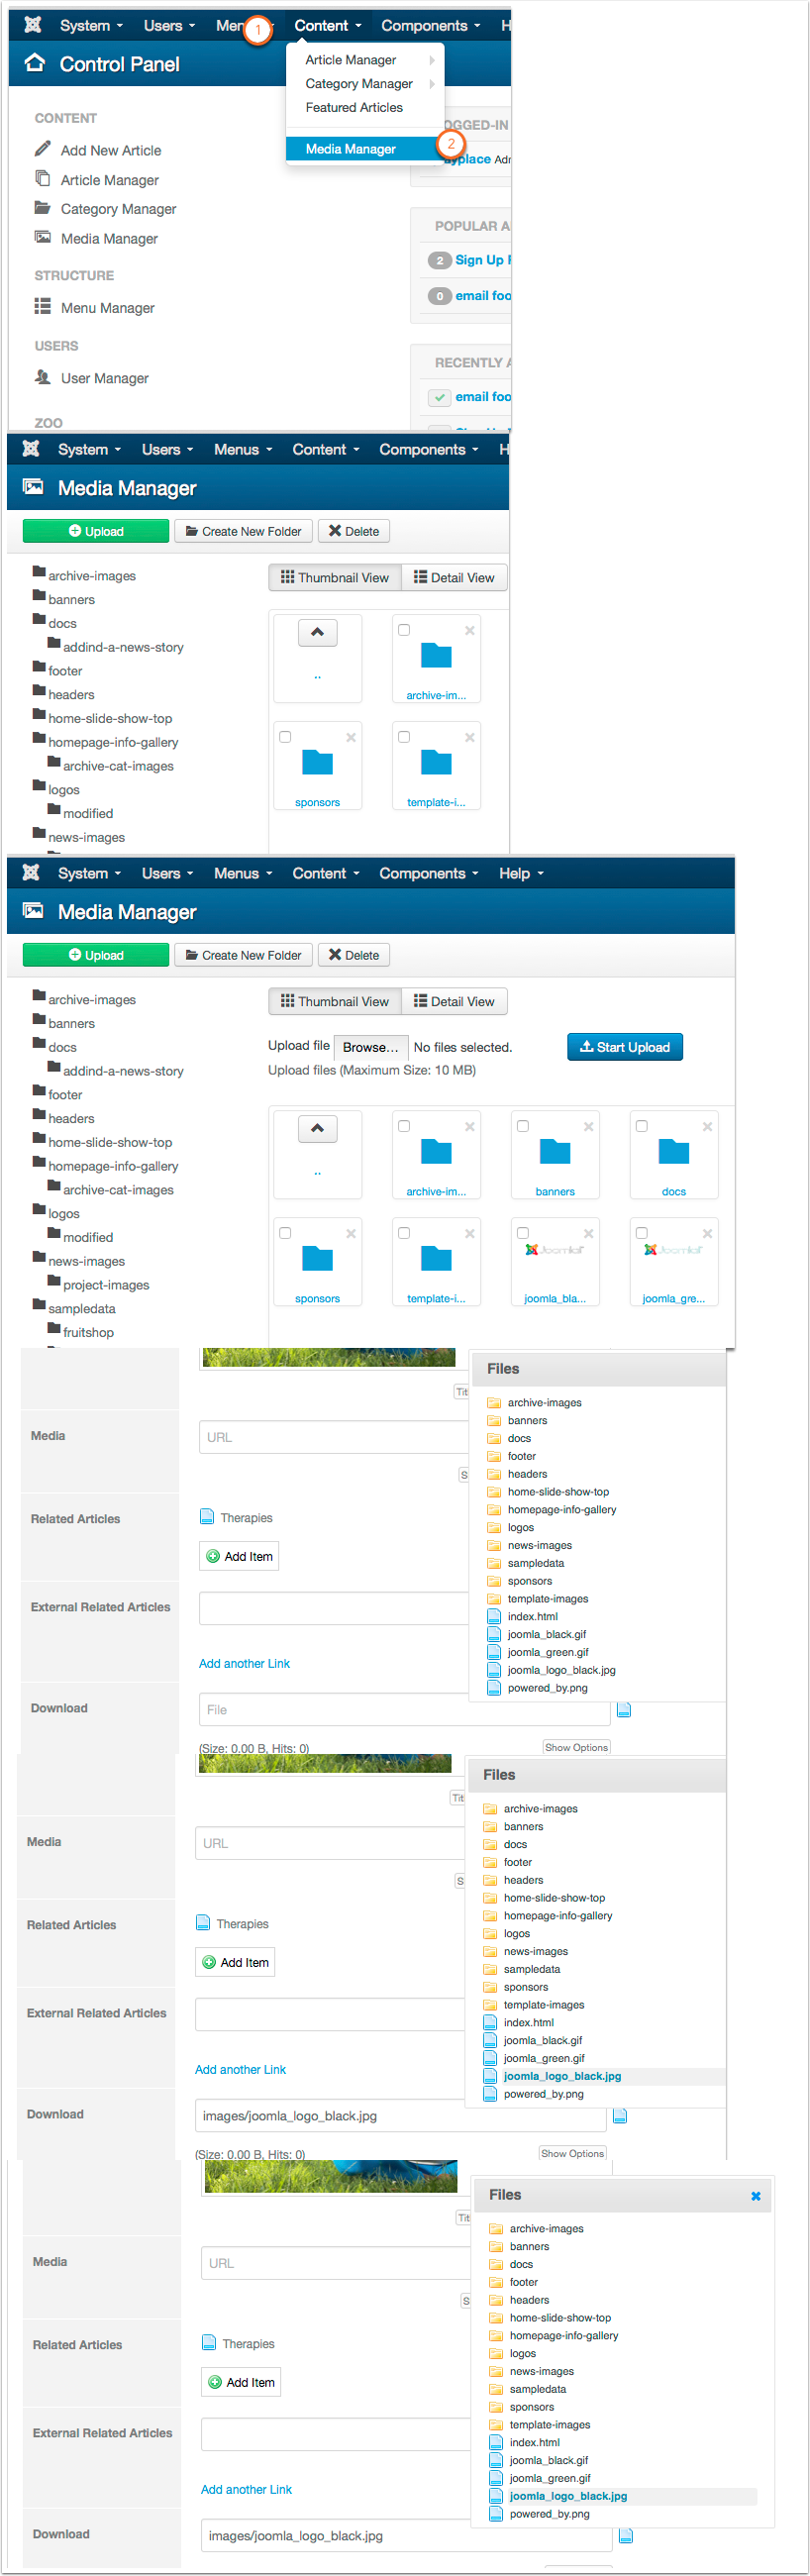Click the Category Manager folder icon in sidebar
Screen dimensions: 810x2576
point(42,208)
